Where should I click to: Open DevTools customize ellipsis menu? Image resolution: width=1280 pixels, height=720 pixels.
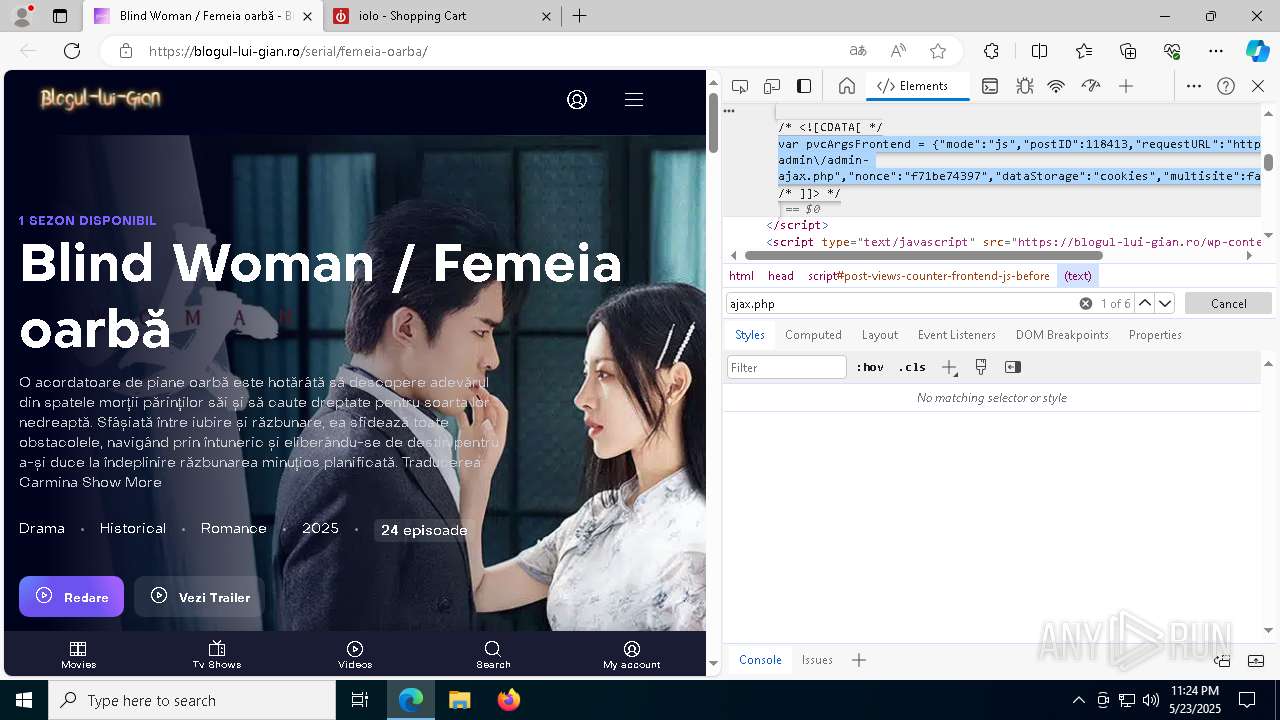(1194, 86)
